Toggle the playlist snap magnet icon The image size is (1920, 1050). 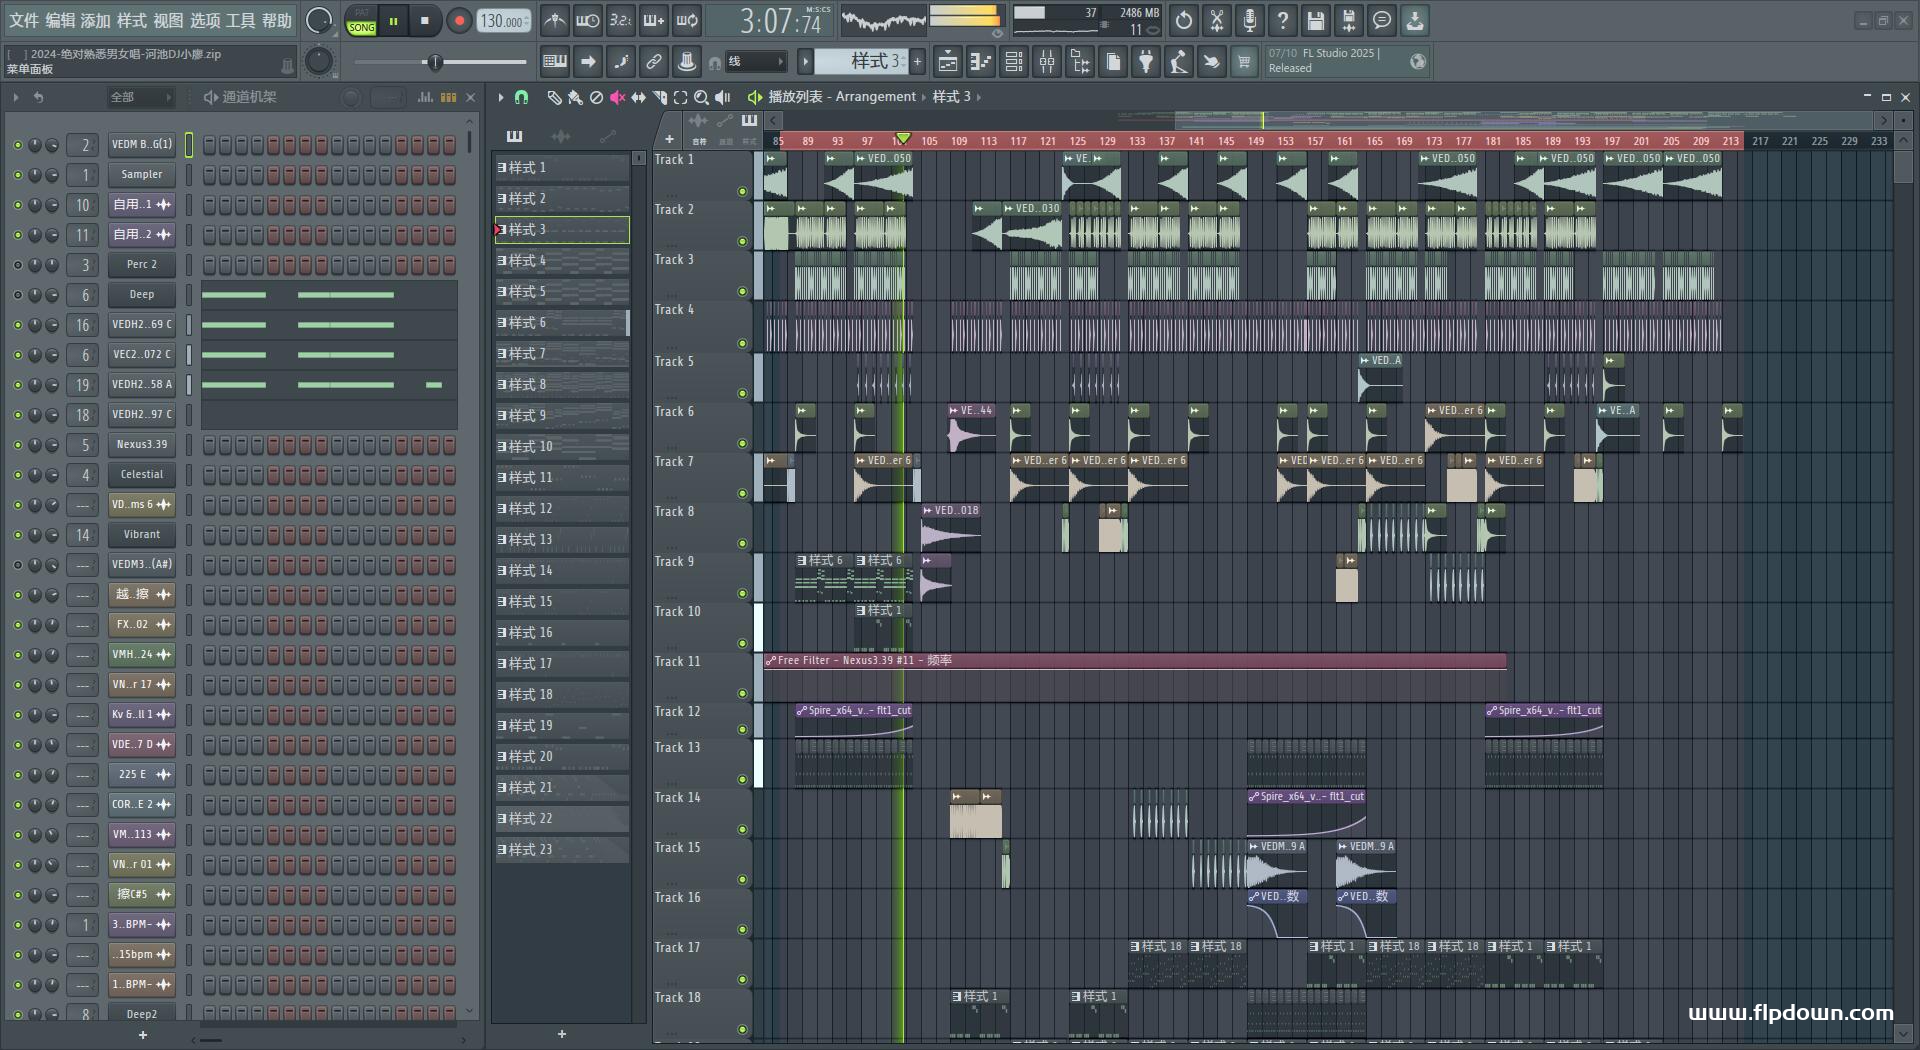521,97
